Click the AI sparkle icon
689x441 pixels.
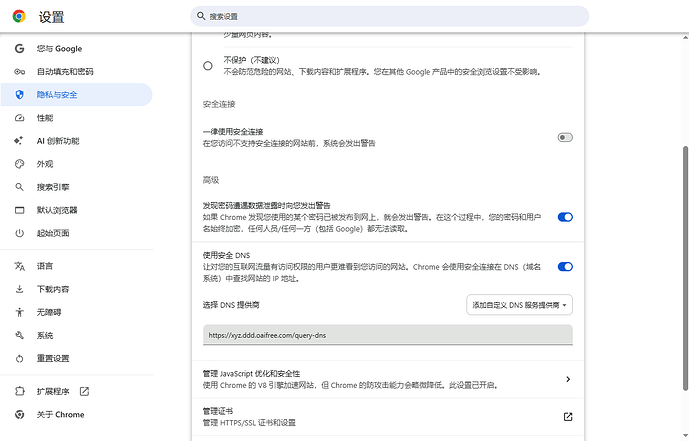tap(18, 141)
